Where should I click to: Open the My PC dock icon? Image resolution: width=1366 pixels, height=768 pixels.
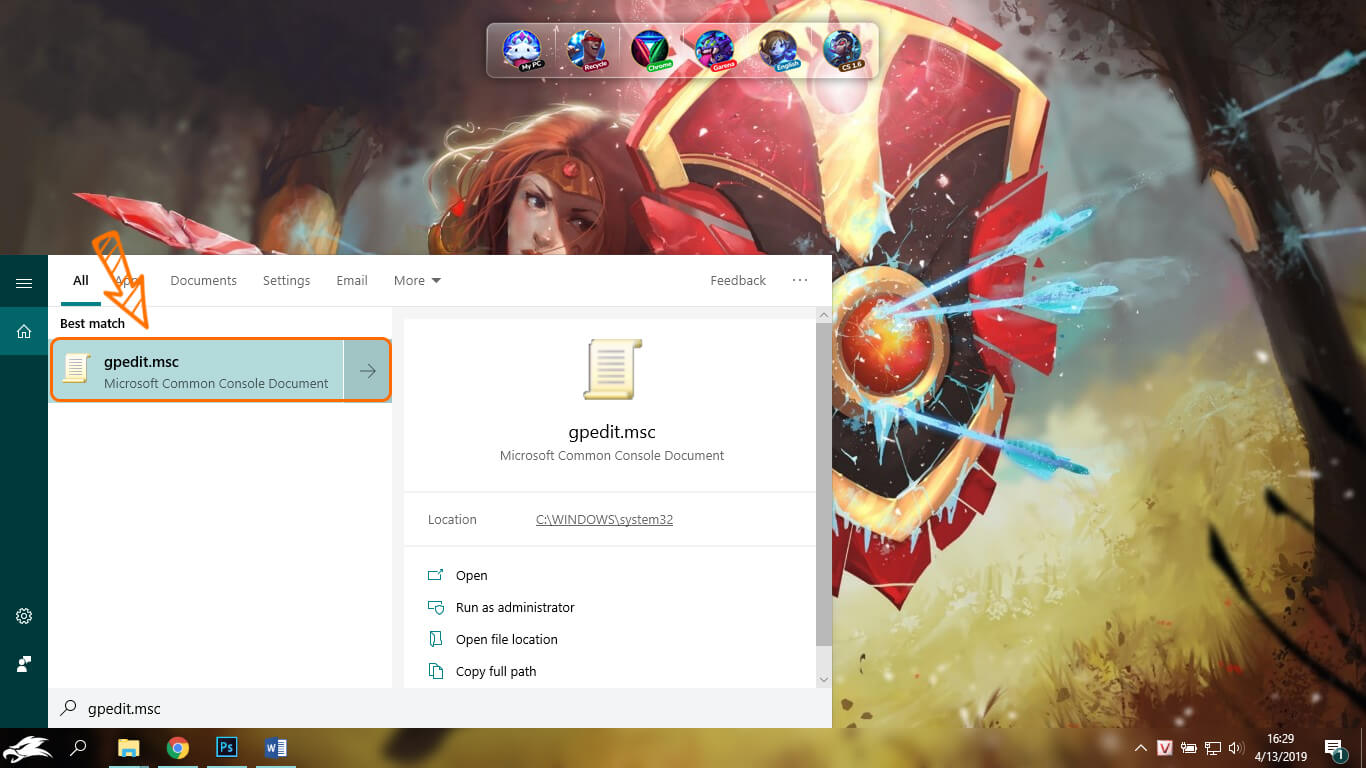(521, 50)
